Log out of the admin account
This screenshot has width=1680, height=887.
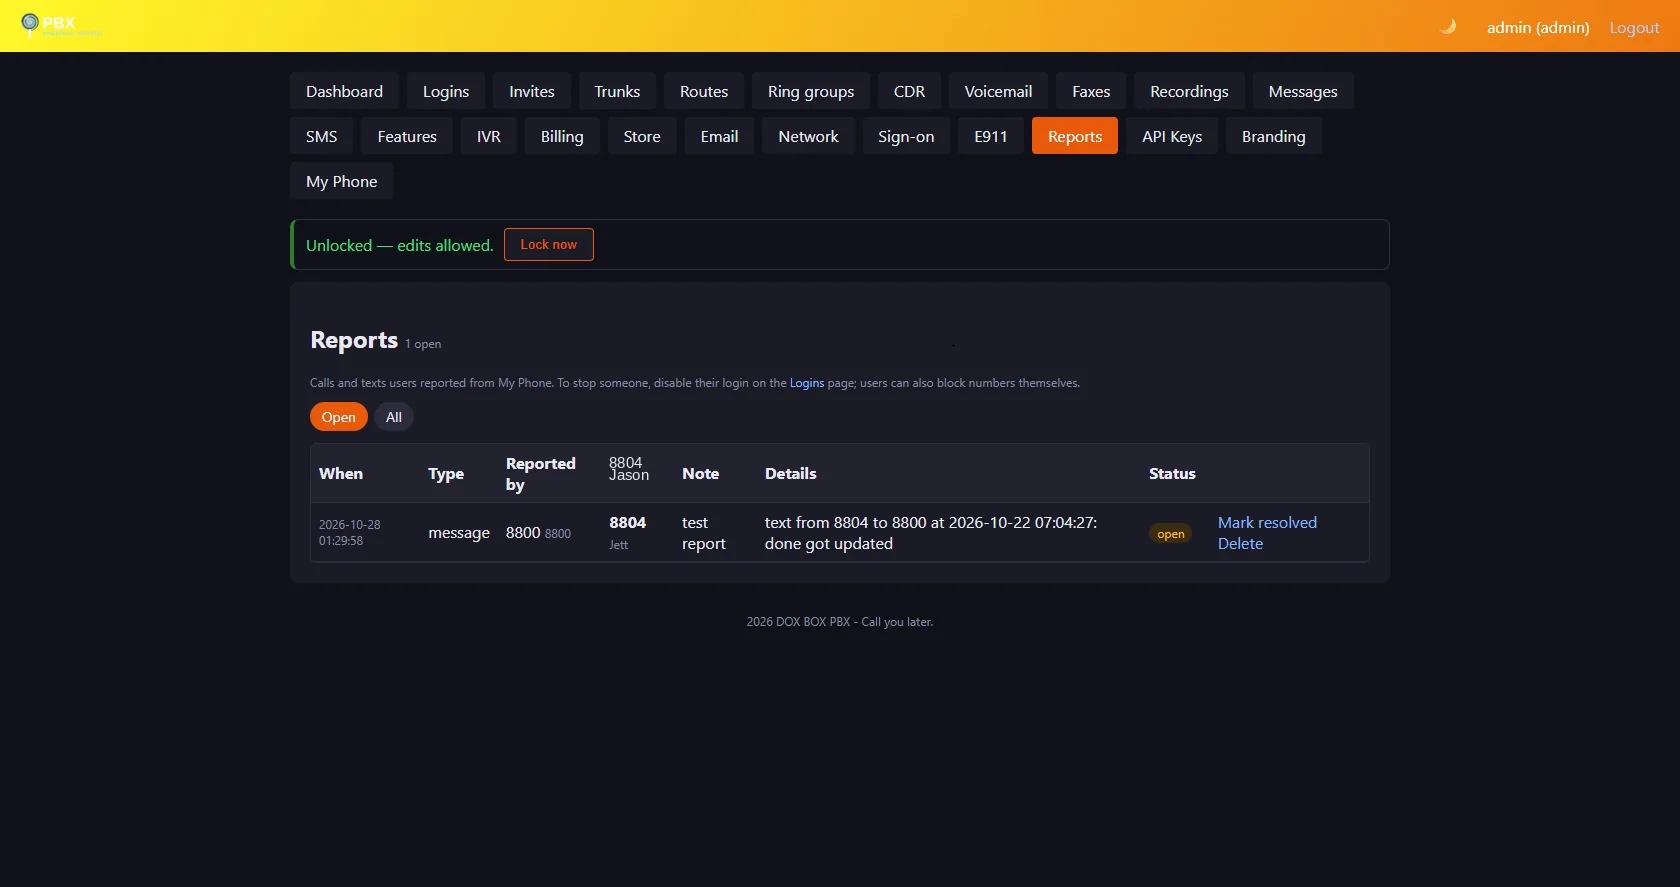1634,27
